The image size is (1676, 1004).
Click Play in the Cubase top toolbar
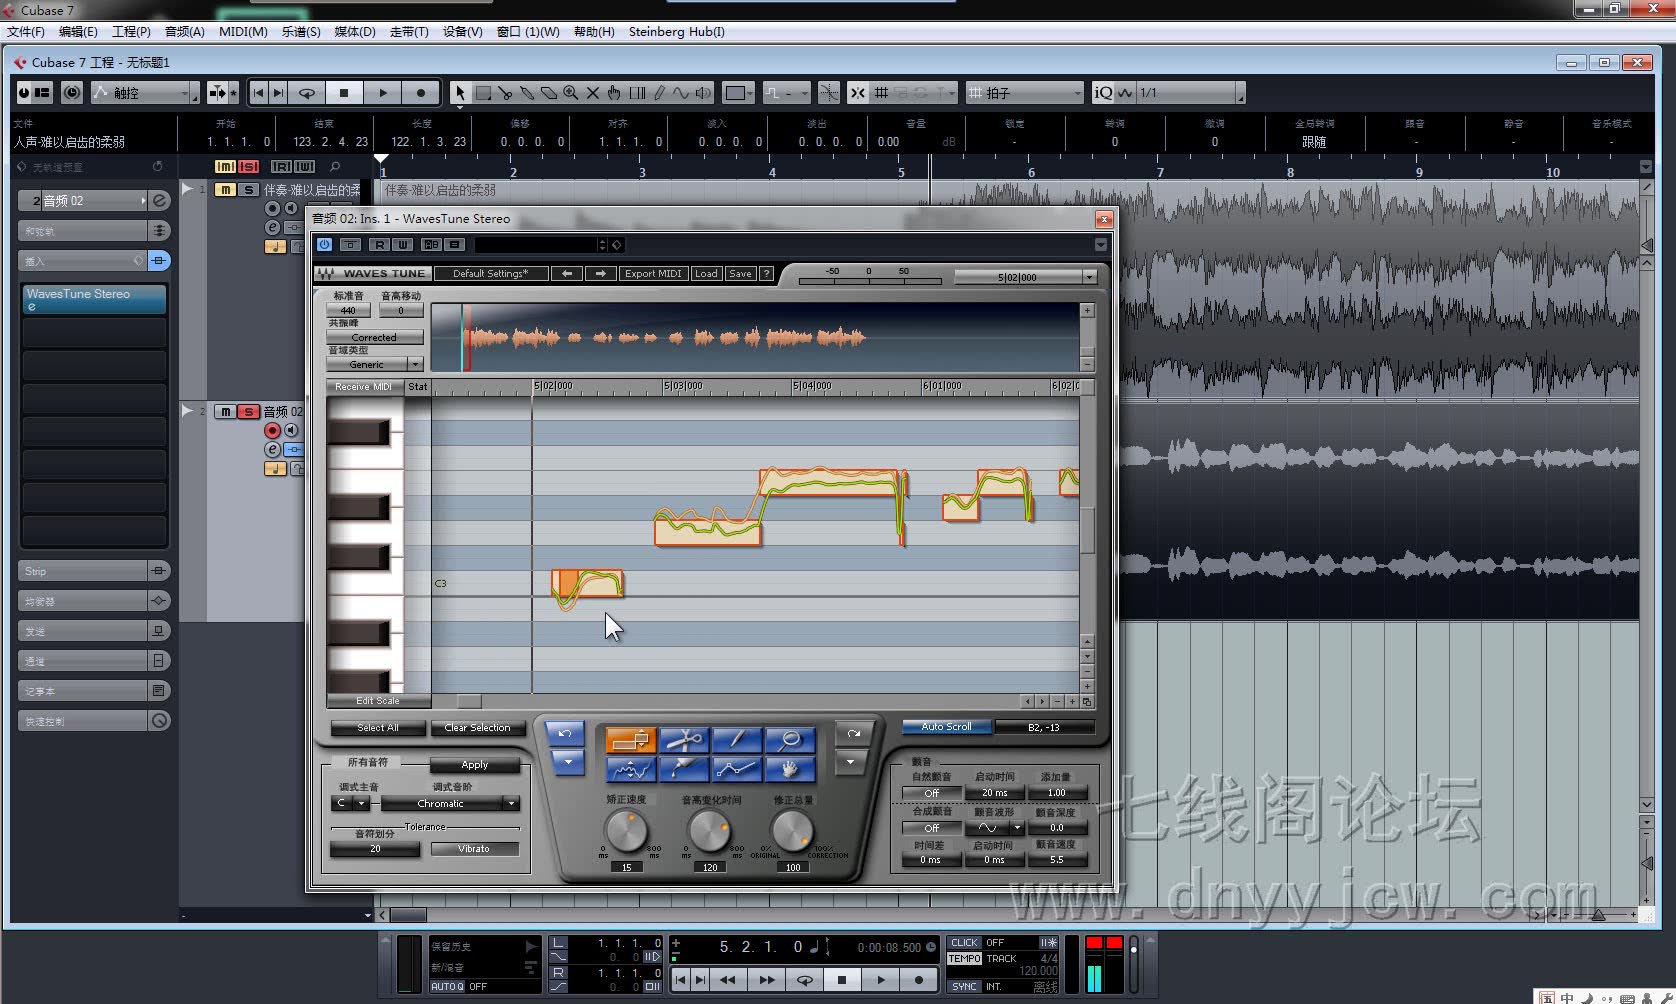(x=383, y=93)
